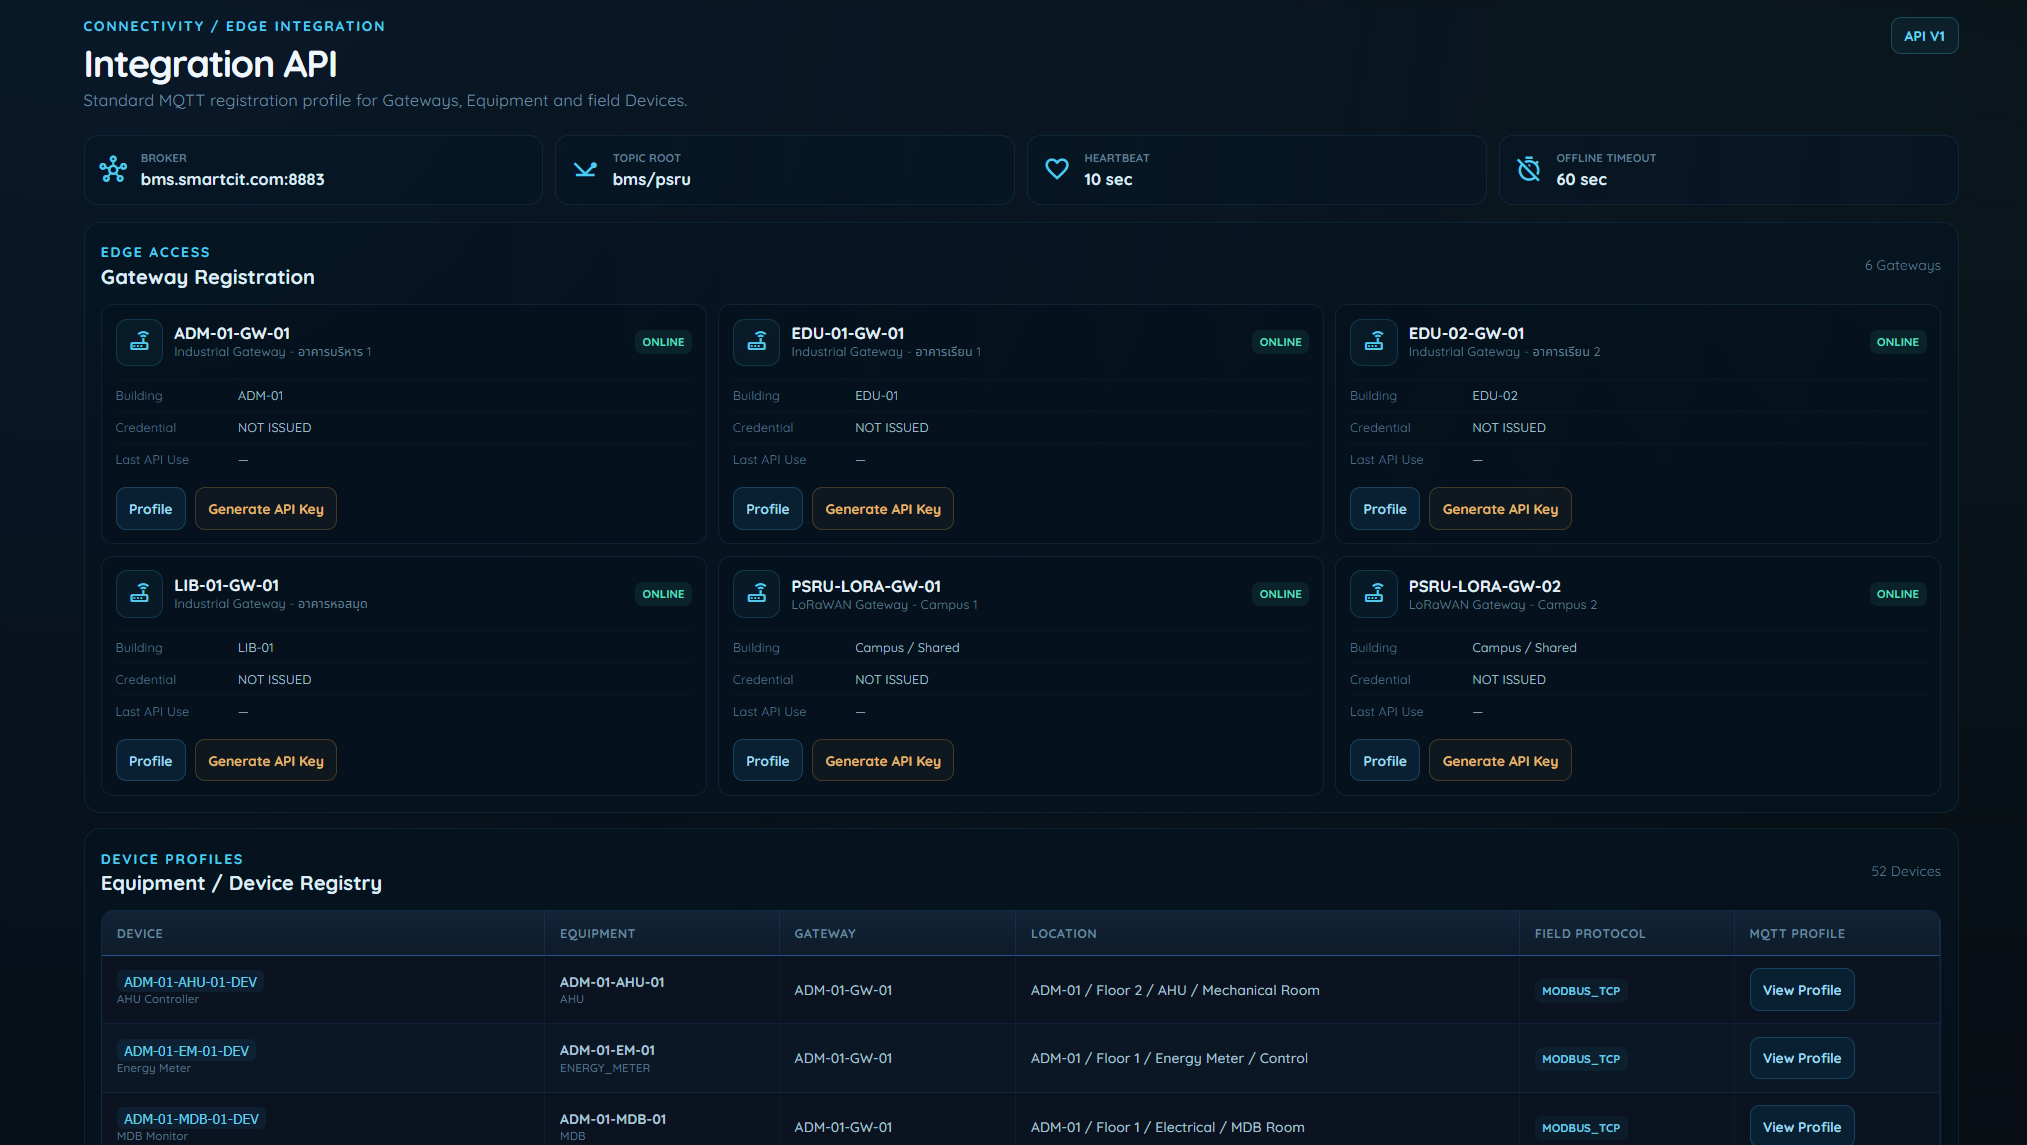Click the Equipment / Device Registry heading
Screen dimensions: 2027x1145
pos(241,884)
